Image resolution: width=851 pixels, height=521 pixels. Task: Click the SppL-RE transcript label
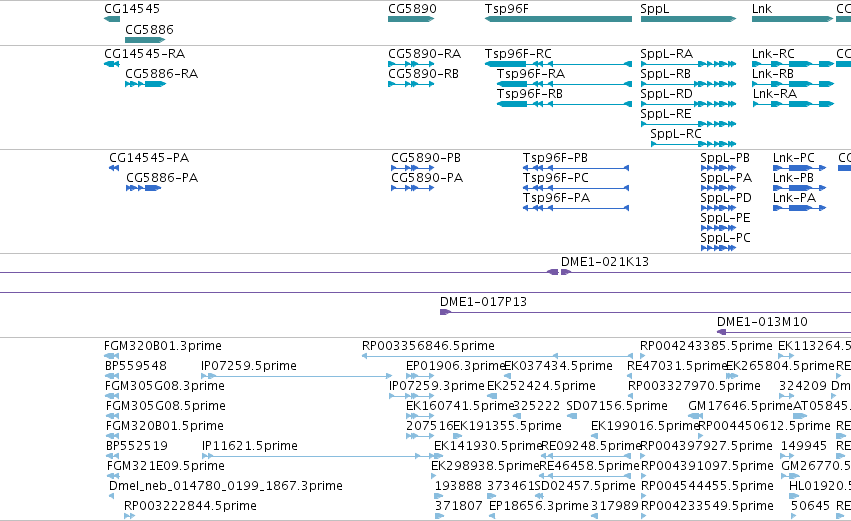click(x=666, y=114)
